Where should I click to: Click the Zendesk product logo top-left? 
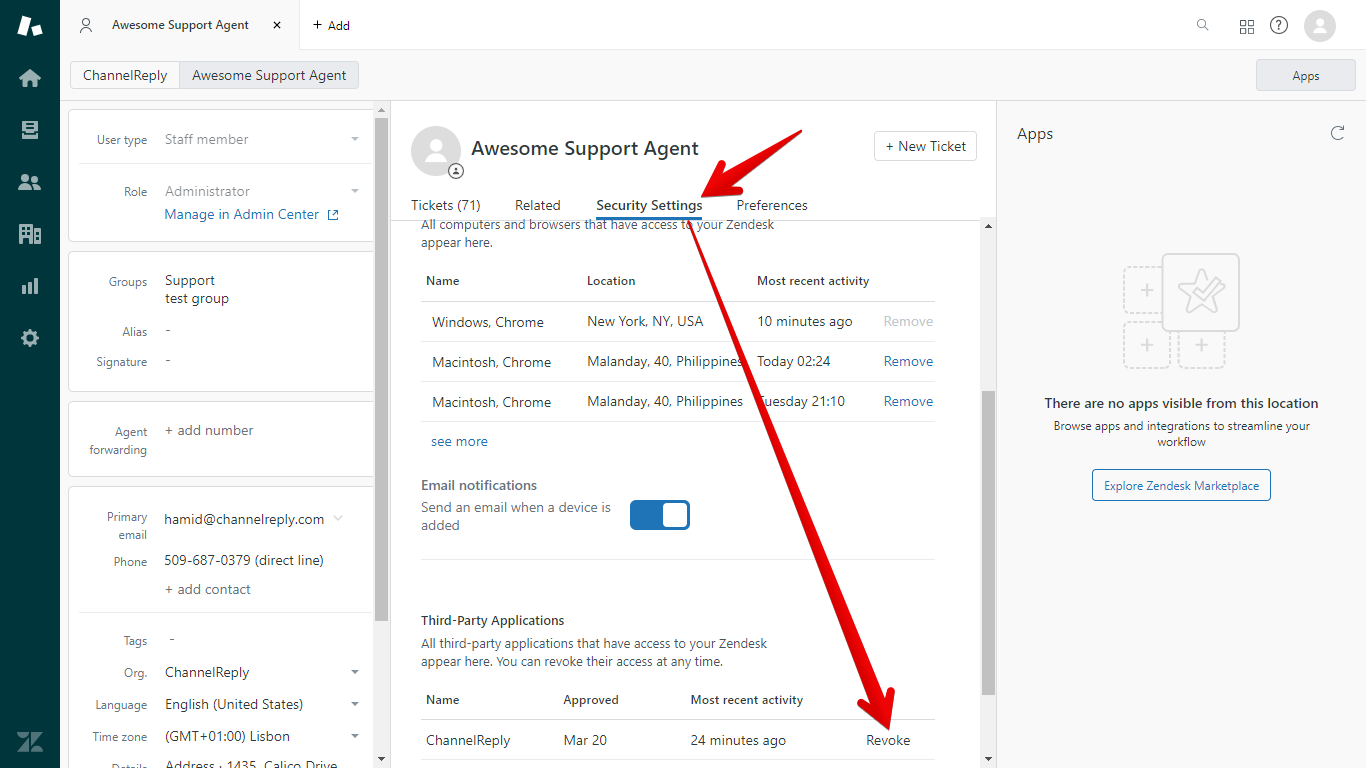[30, 25]
